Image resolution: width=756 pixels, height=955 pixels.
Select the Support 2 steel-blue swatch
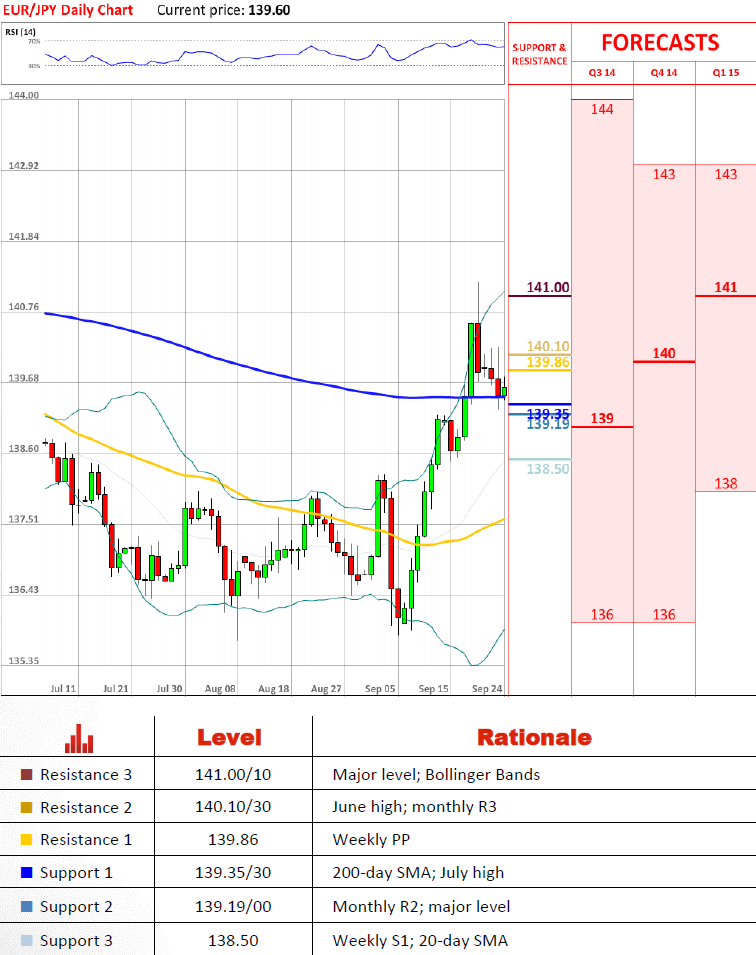(26, 906)
